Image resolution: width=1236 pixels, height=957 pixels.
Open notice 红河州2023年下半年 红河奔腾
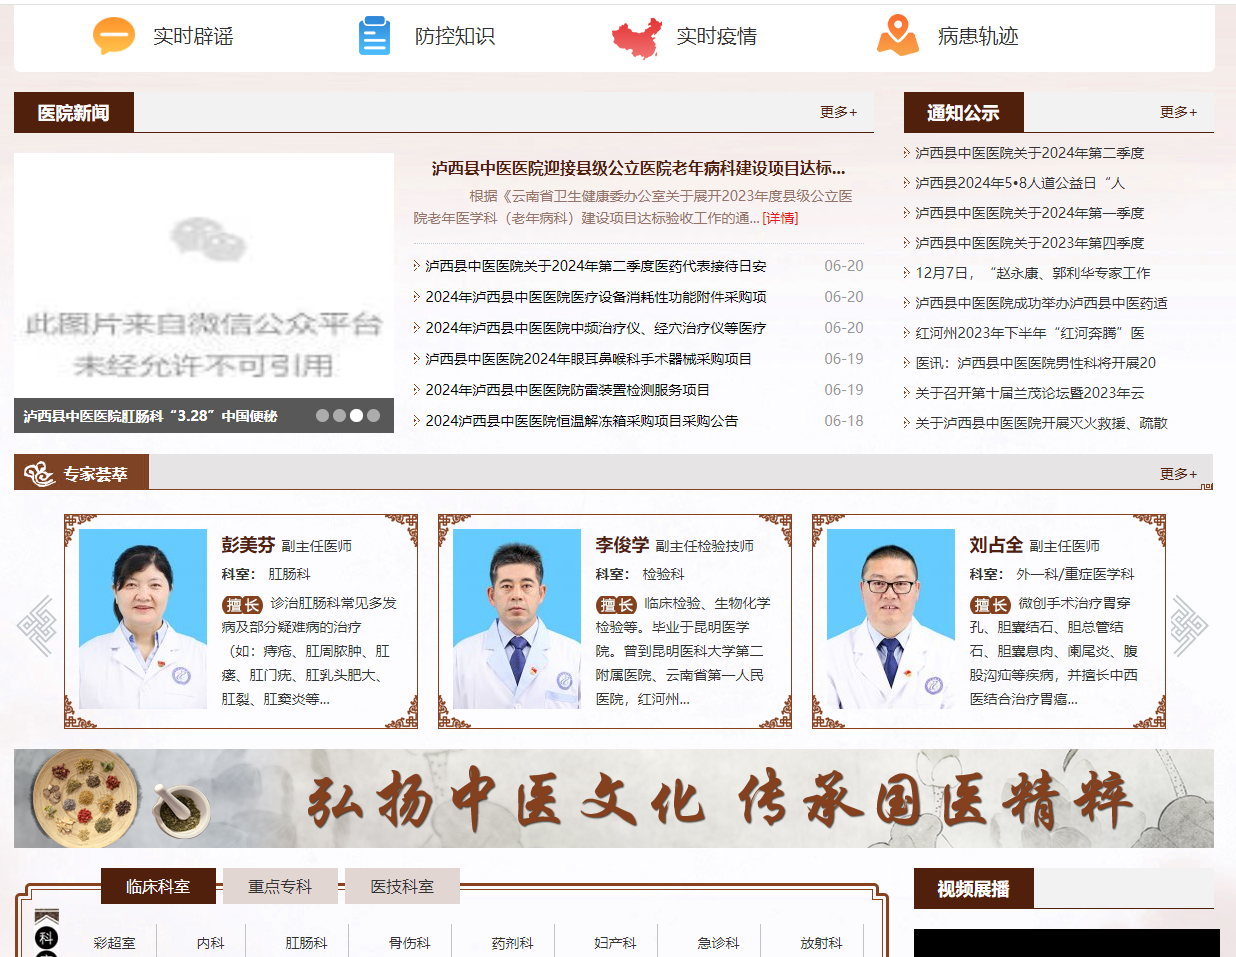tap(1030, 333)
